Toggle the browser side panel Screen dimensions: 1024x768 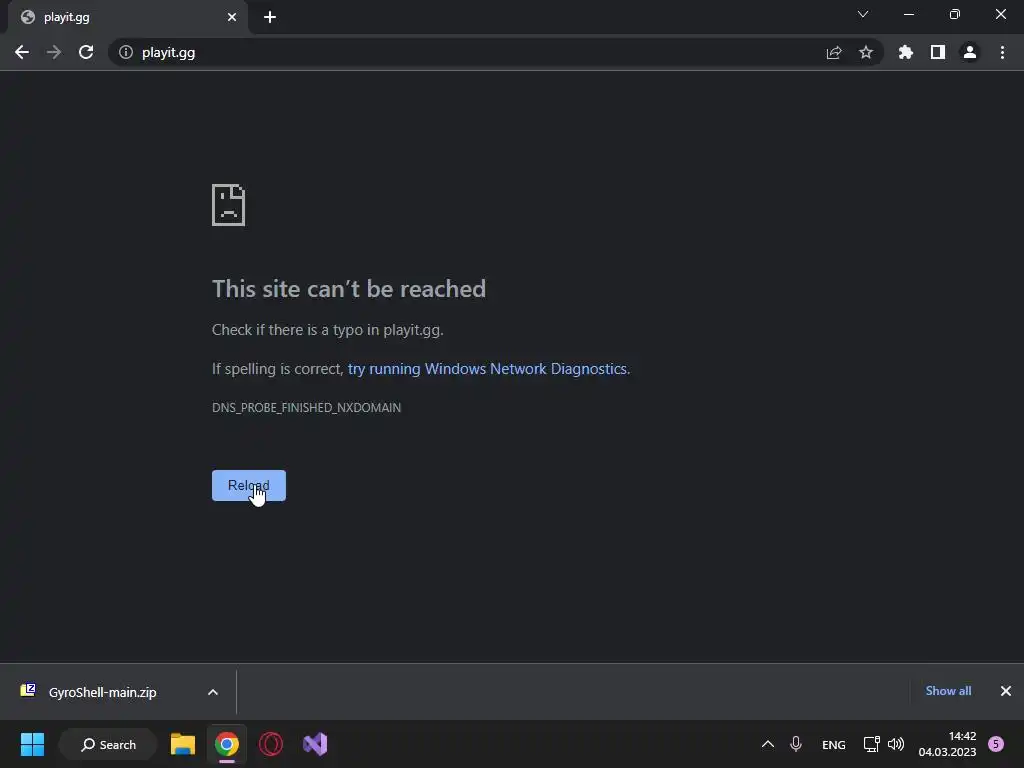point(938,52)
